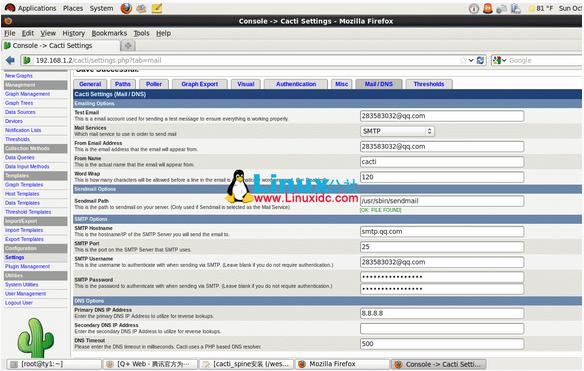Open Graph Management in the sidebar
This screenshot has width=584, height=371.
pyautogui.click(x=27, y=94)
